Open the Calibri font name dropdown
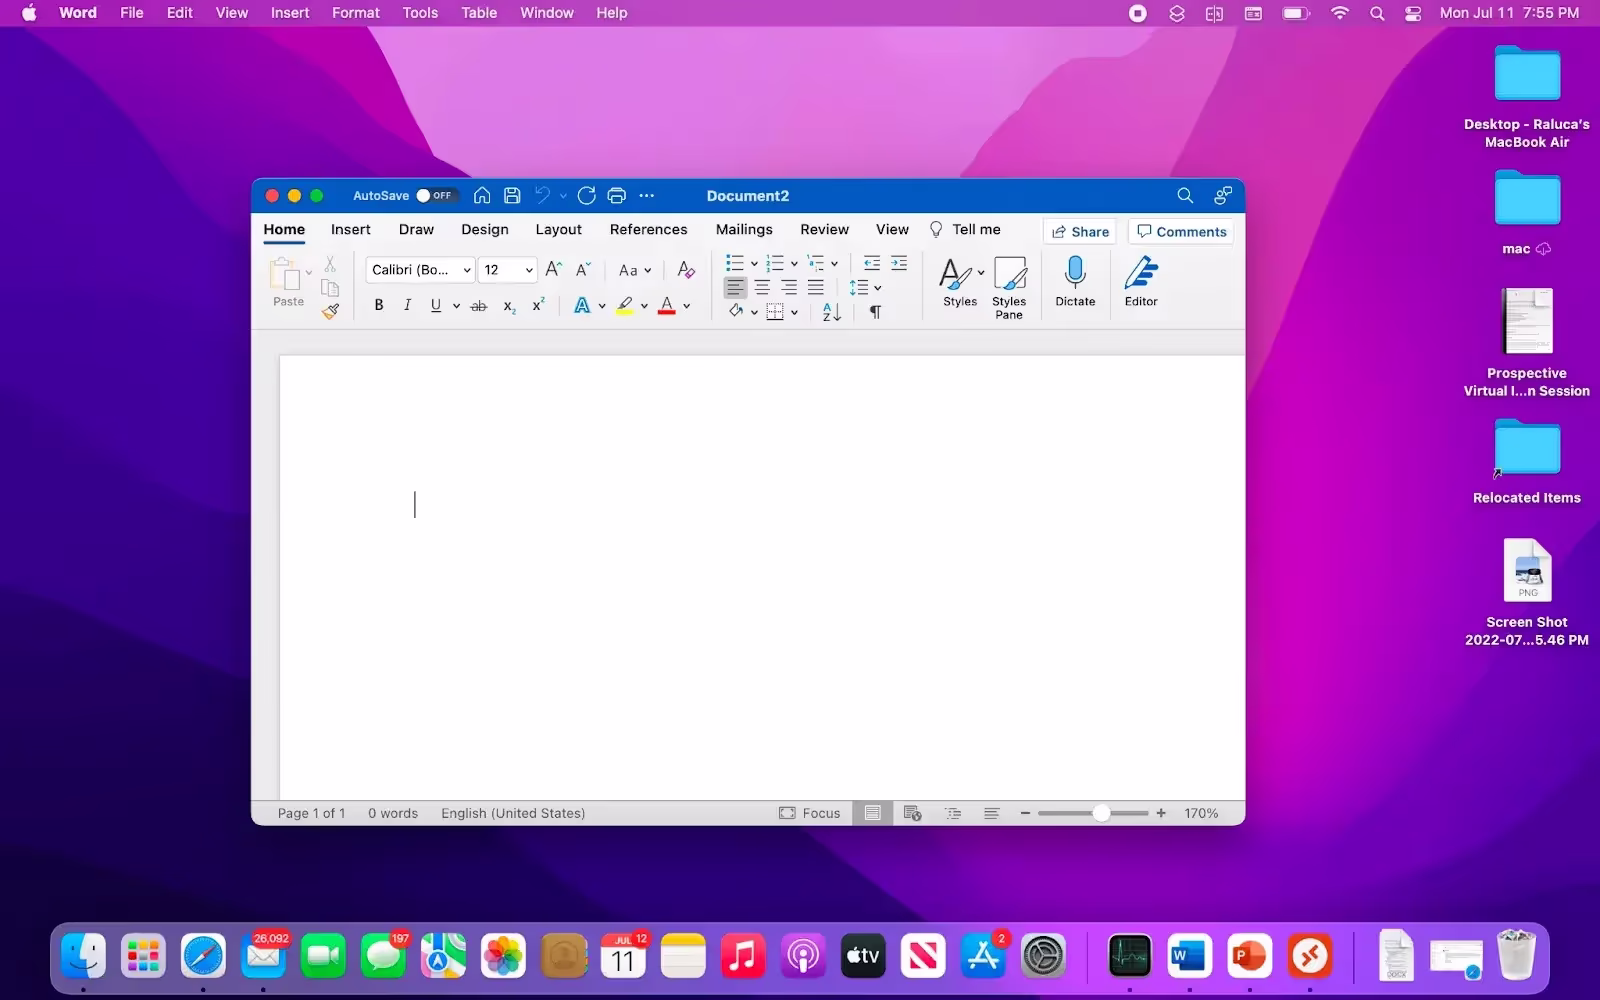The image size is (1600, 1000). [x=467, y=270]
